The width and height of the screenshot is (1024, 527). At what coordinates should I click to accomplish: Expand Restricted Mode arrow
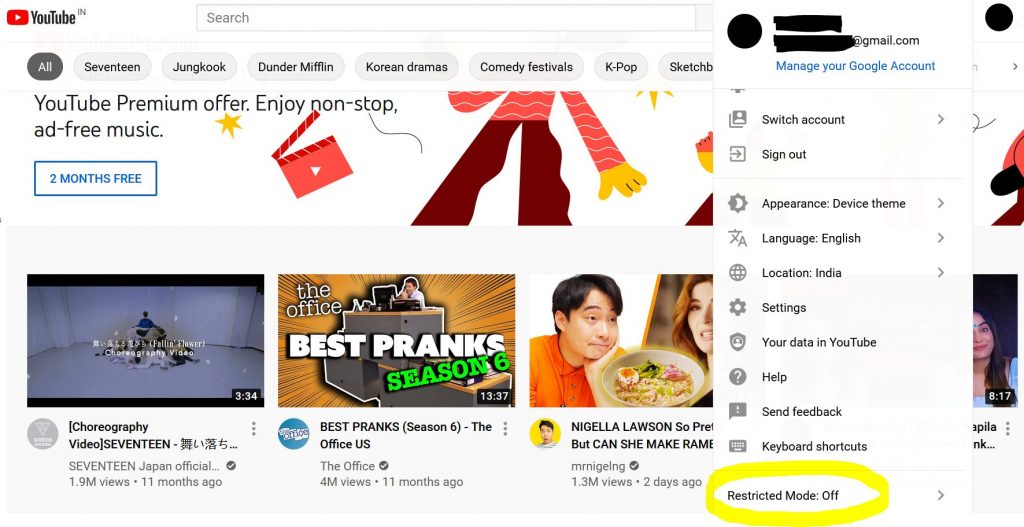click(x=940, y=495)
